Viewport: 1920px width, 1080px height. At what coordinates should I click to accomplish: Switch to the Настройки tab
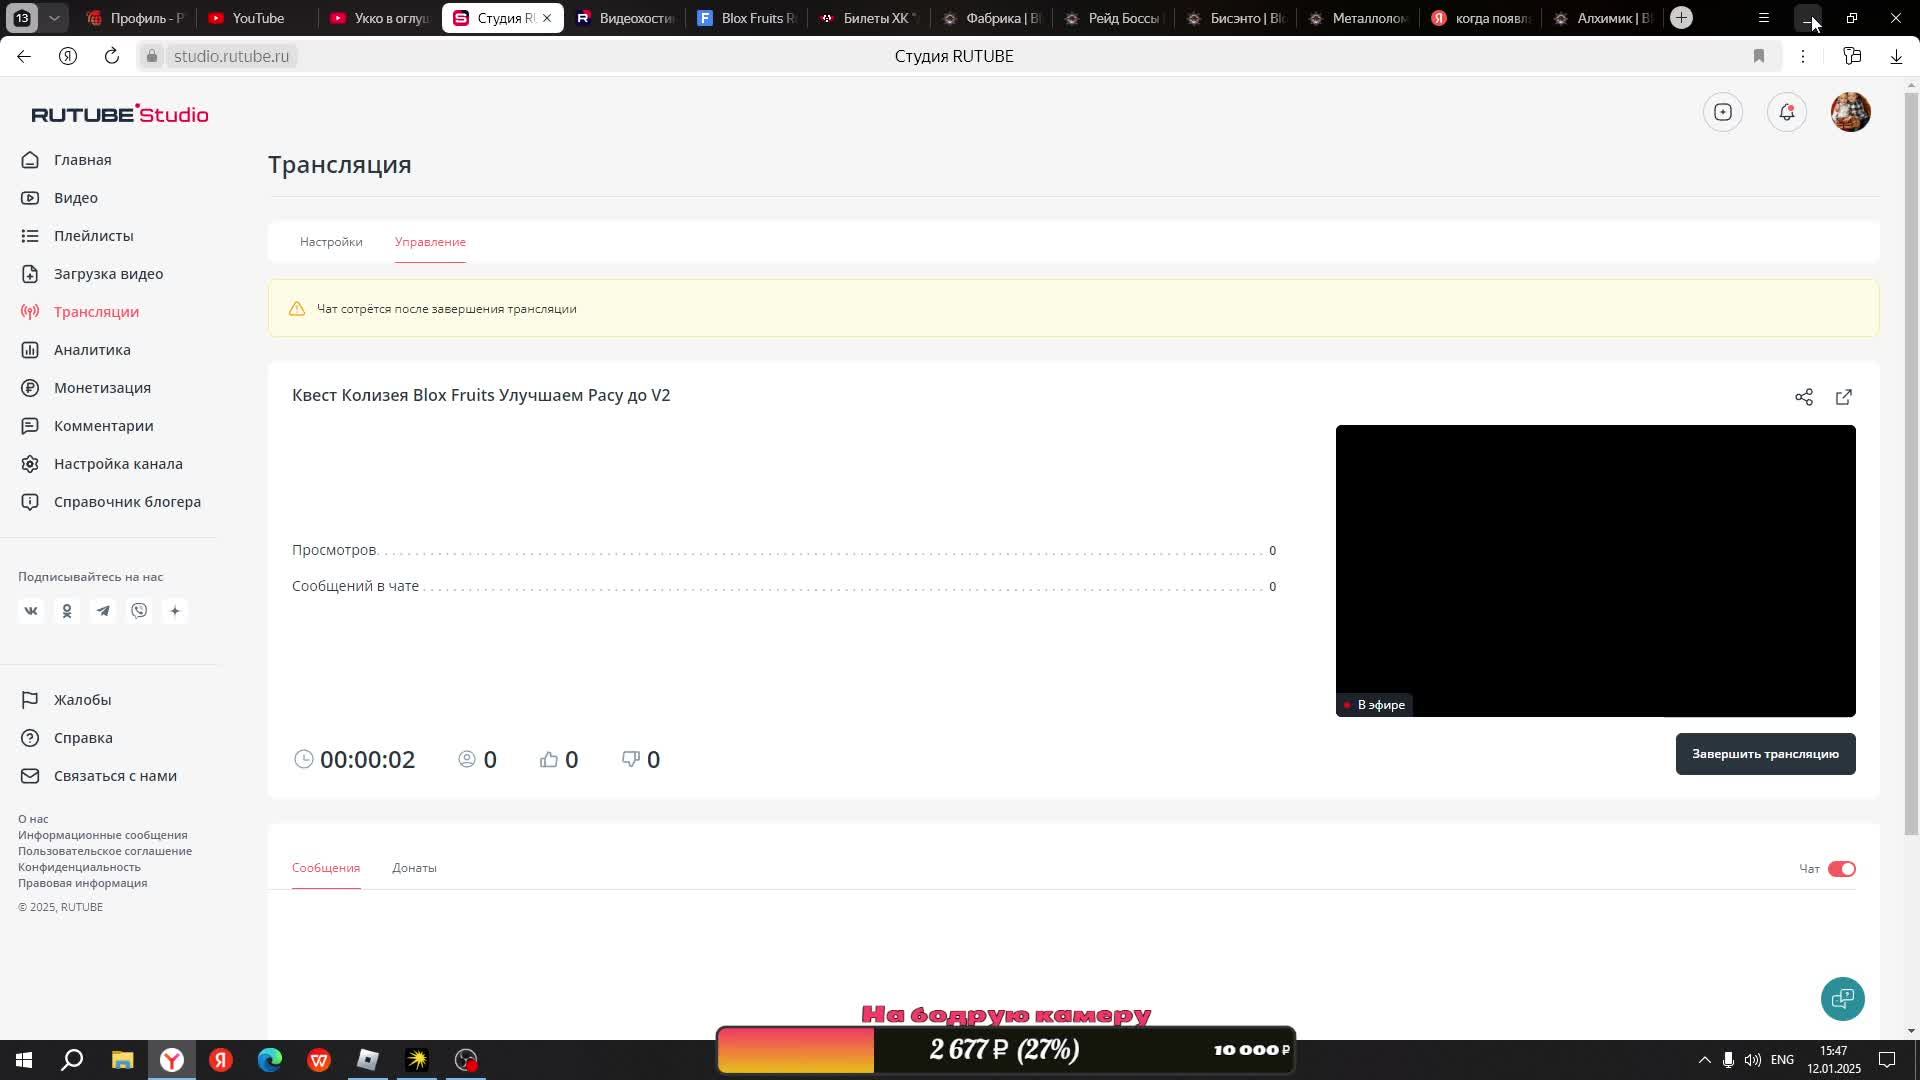coord(331,242)
